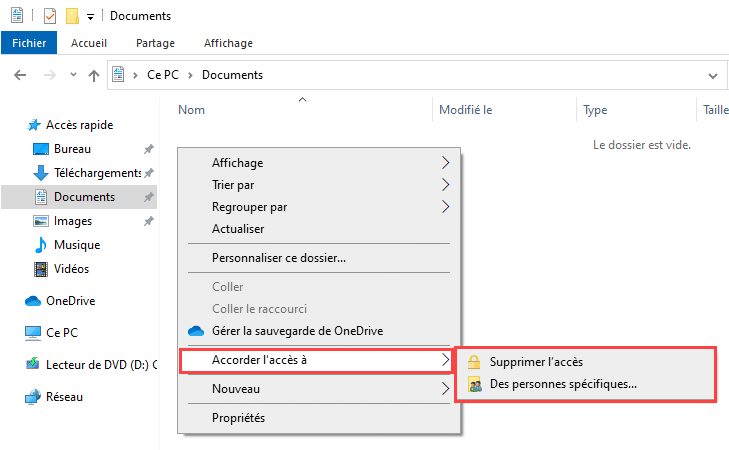Open the Fichier ribbon tab

coord(29,43)
